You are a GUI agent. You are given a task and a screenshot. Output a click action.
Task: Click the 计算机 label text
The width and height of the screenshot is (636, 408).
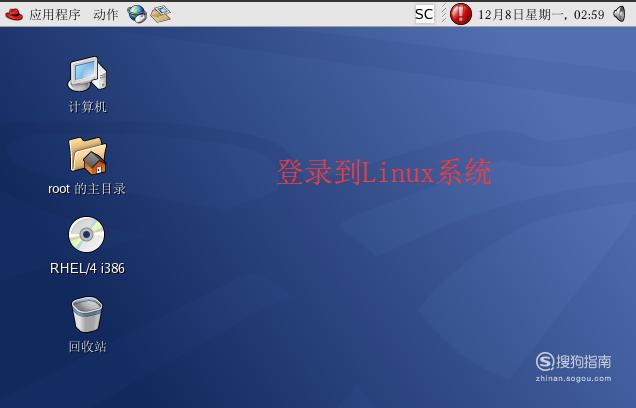point(87,107)
